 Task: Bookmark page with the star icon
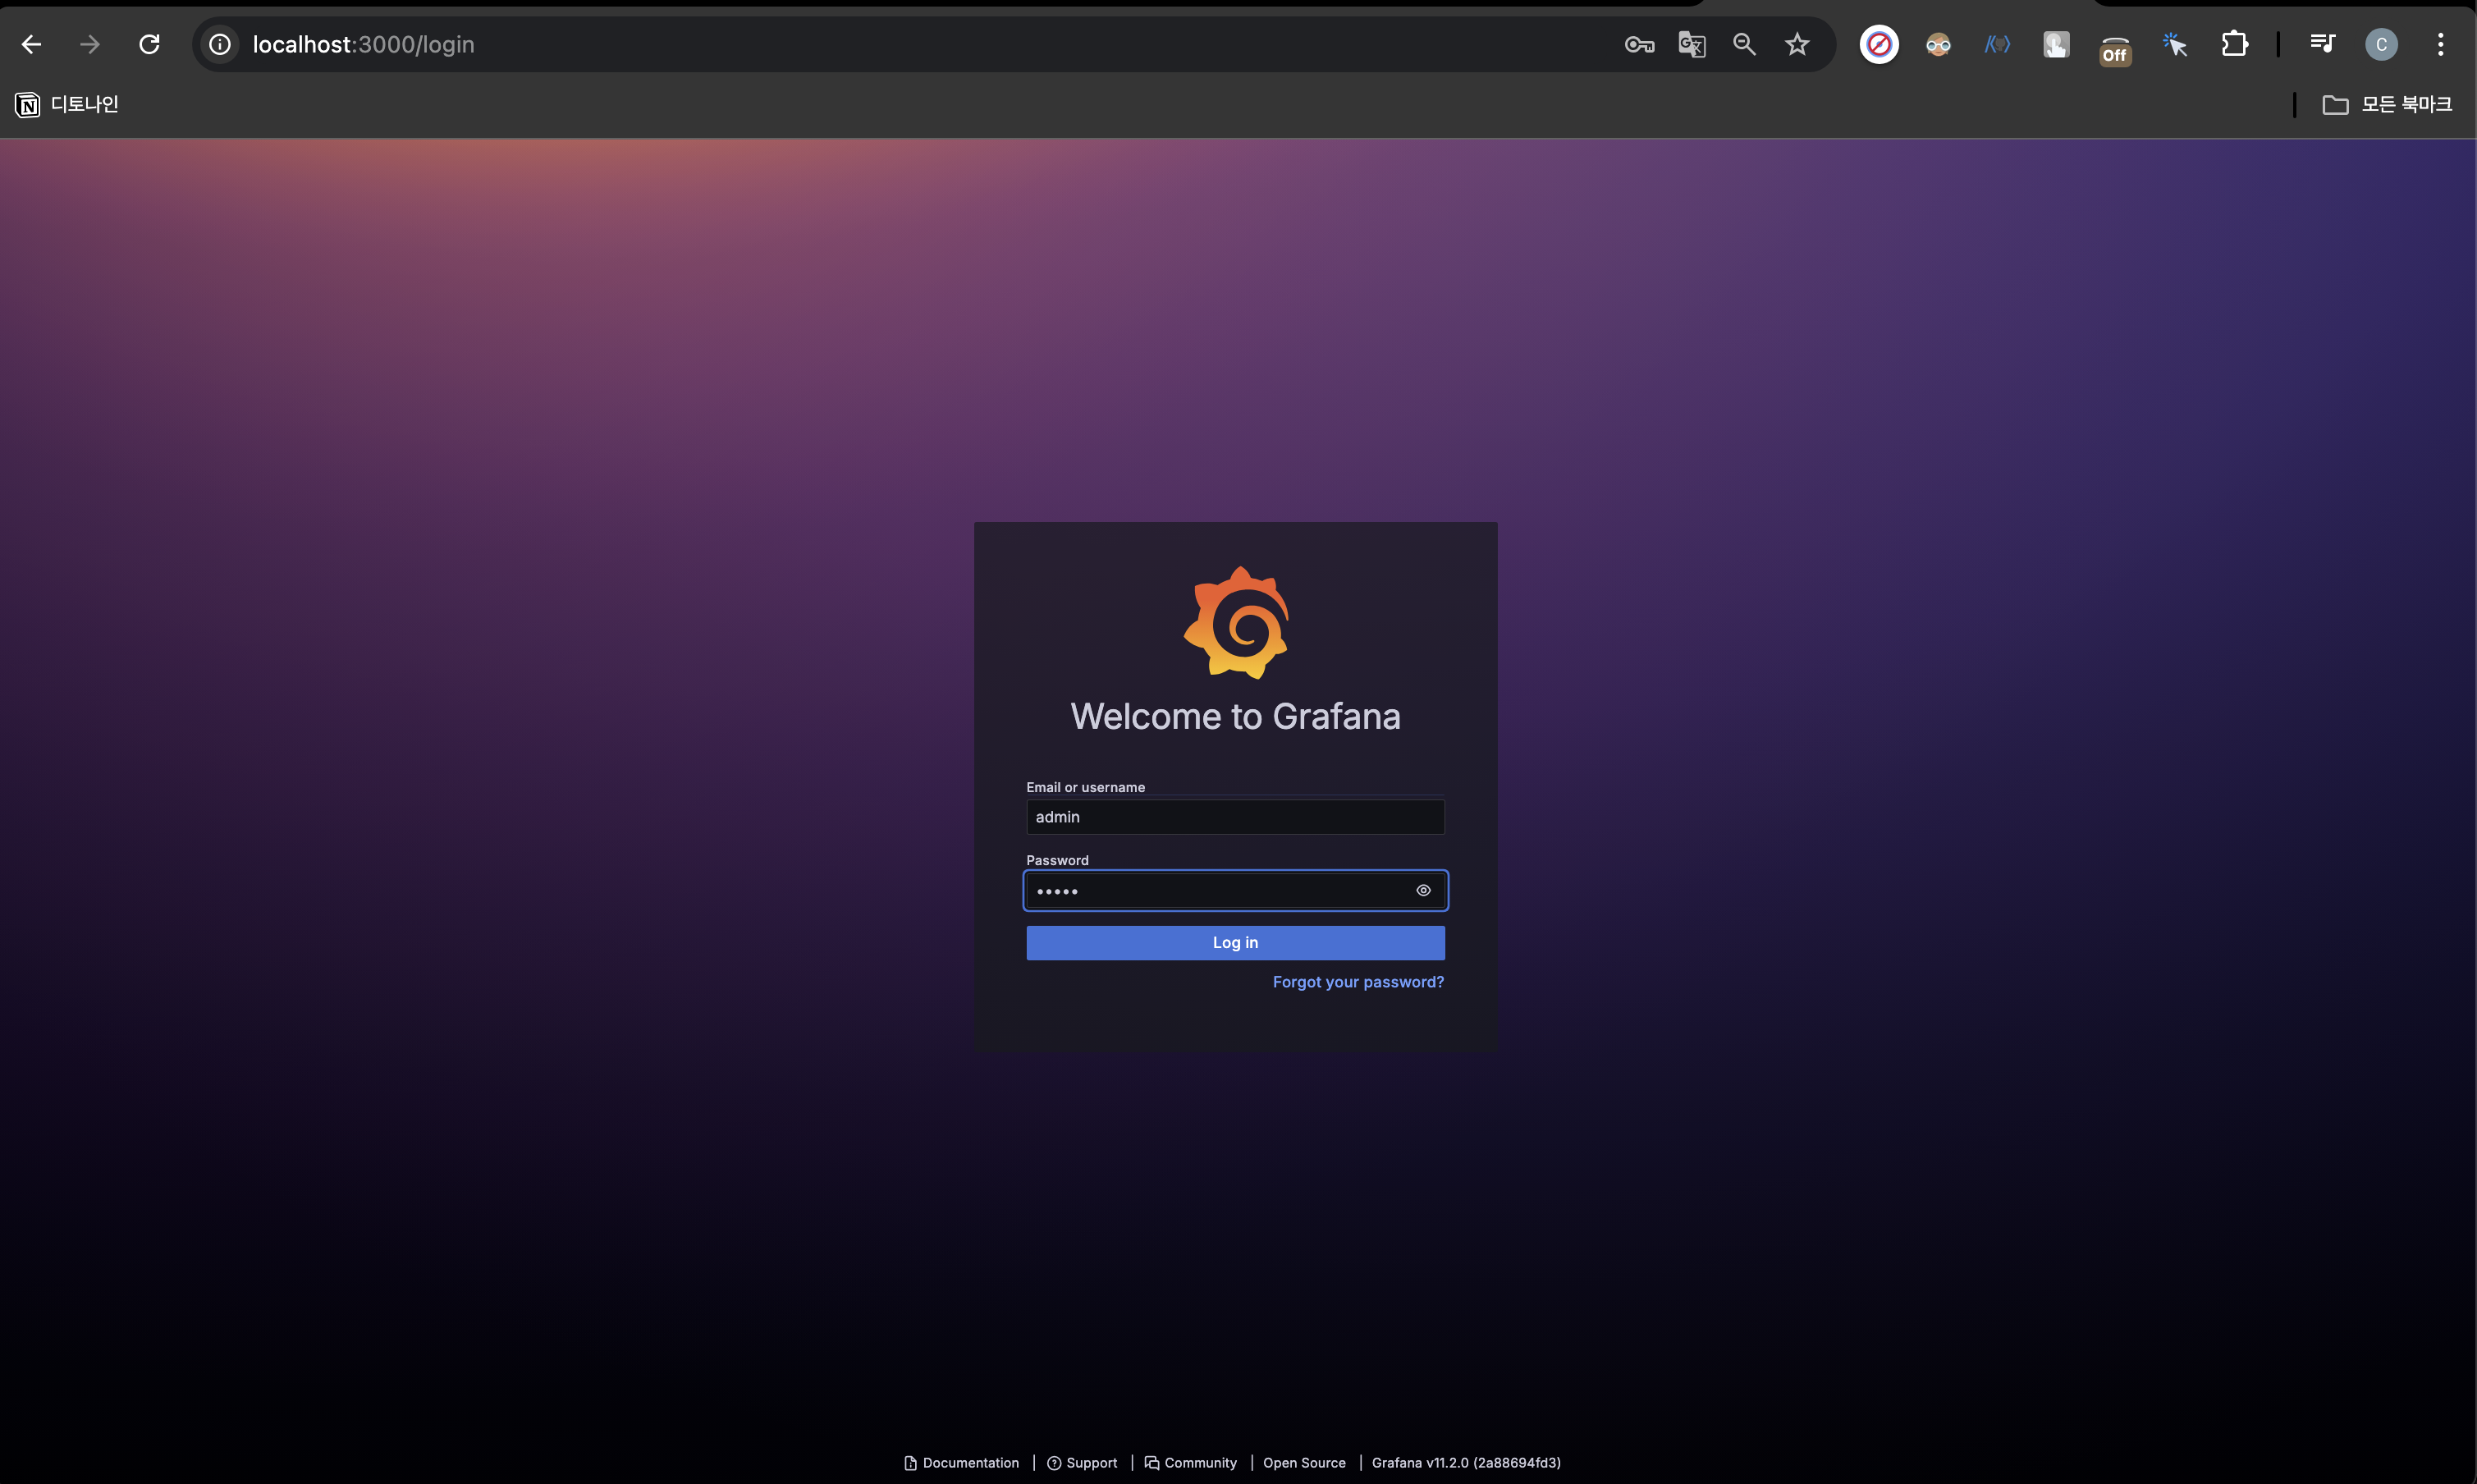1797,44
